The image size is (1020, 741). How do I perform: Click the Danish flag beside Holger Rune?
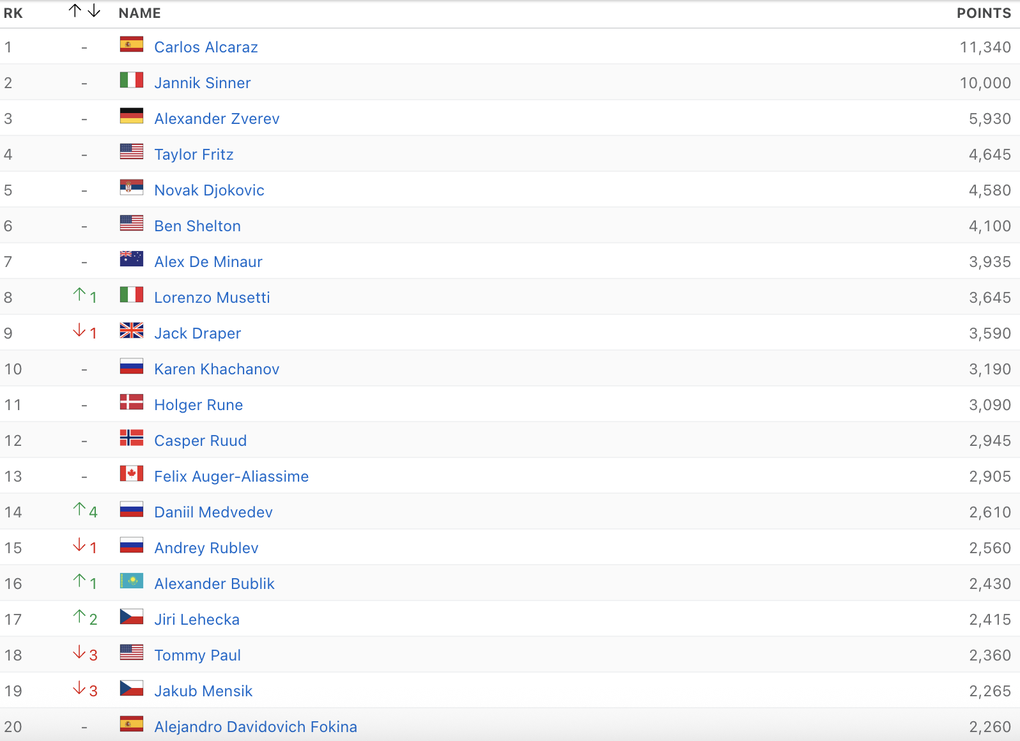point(131,403)
